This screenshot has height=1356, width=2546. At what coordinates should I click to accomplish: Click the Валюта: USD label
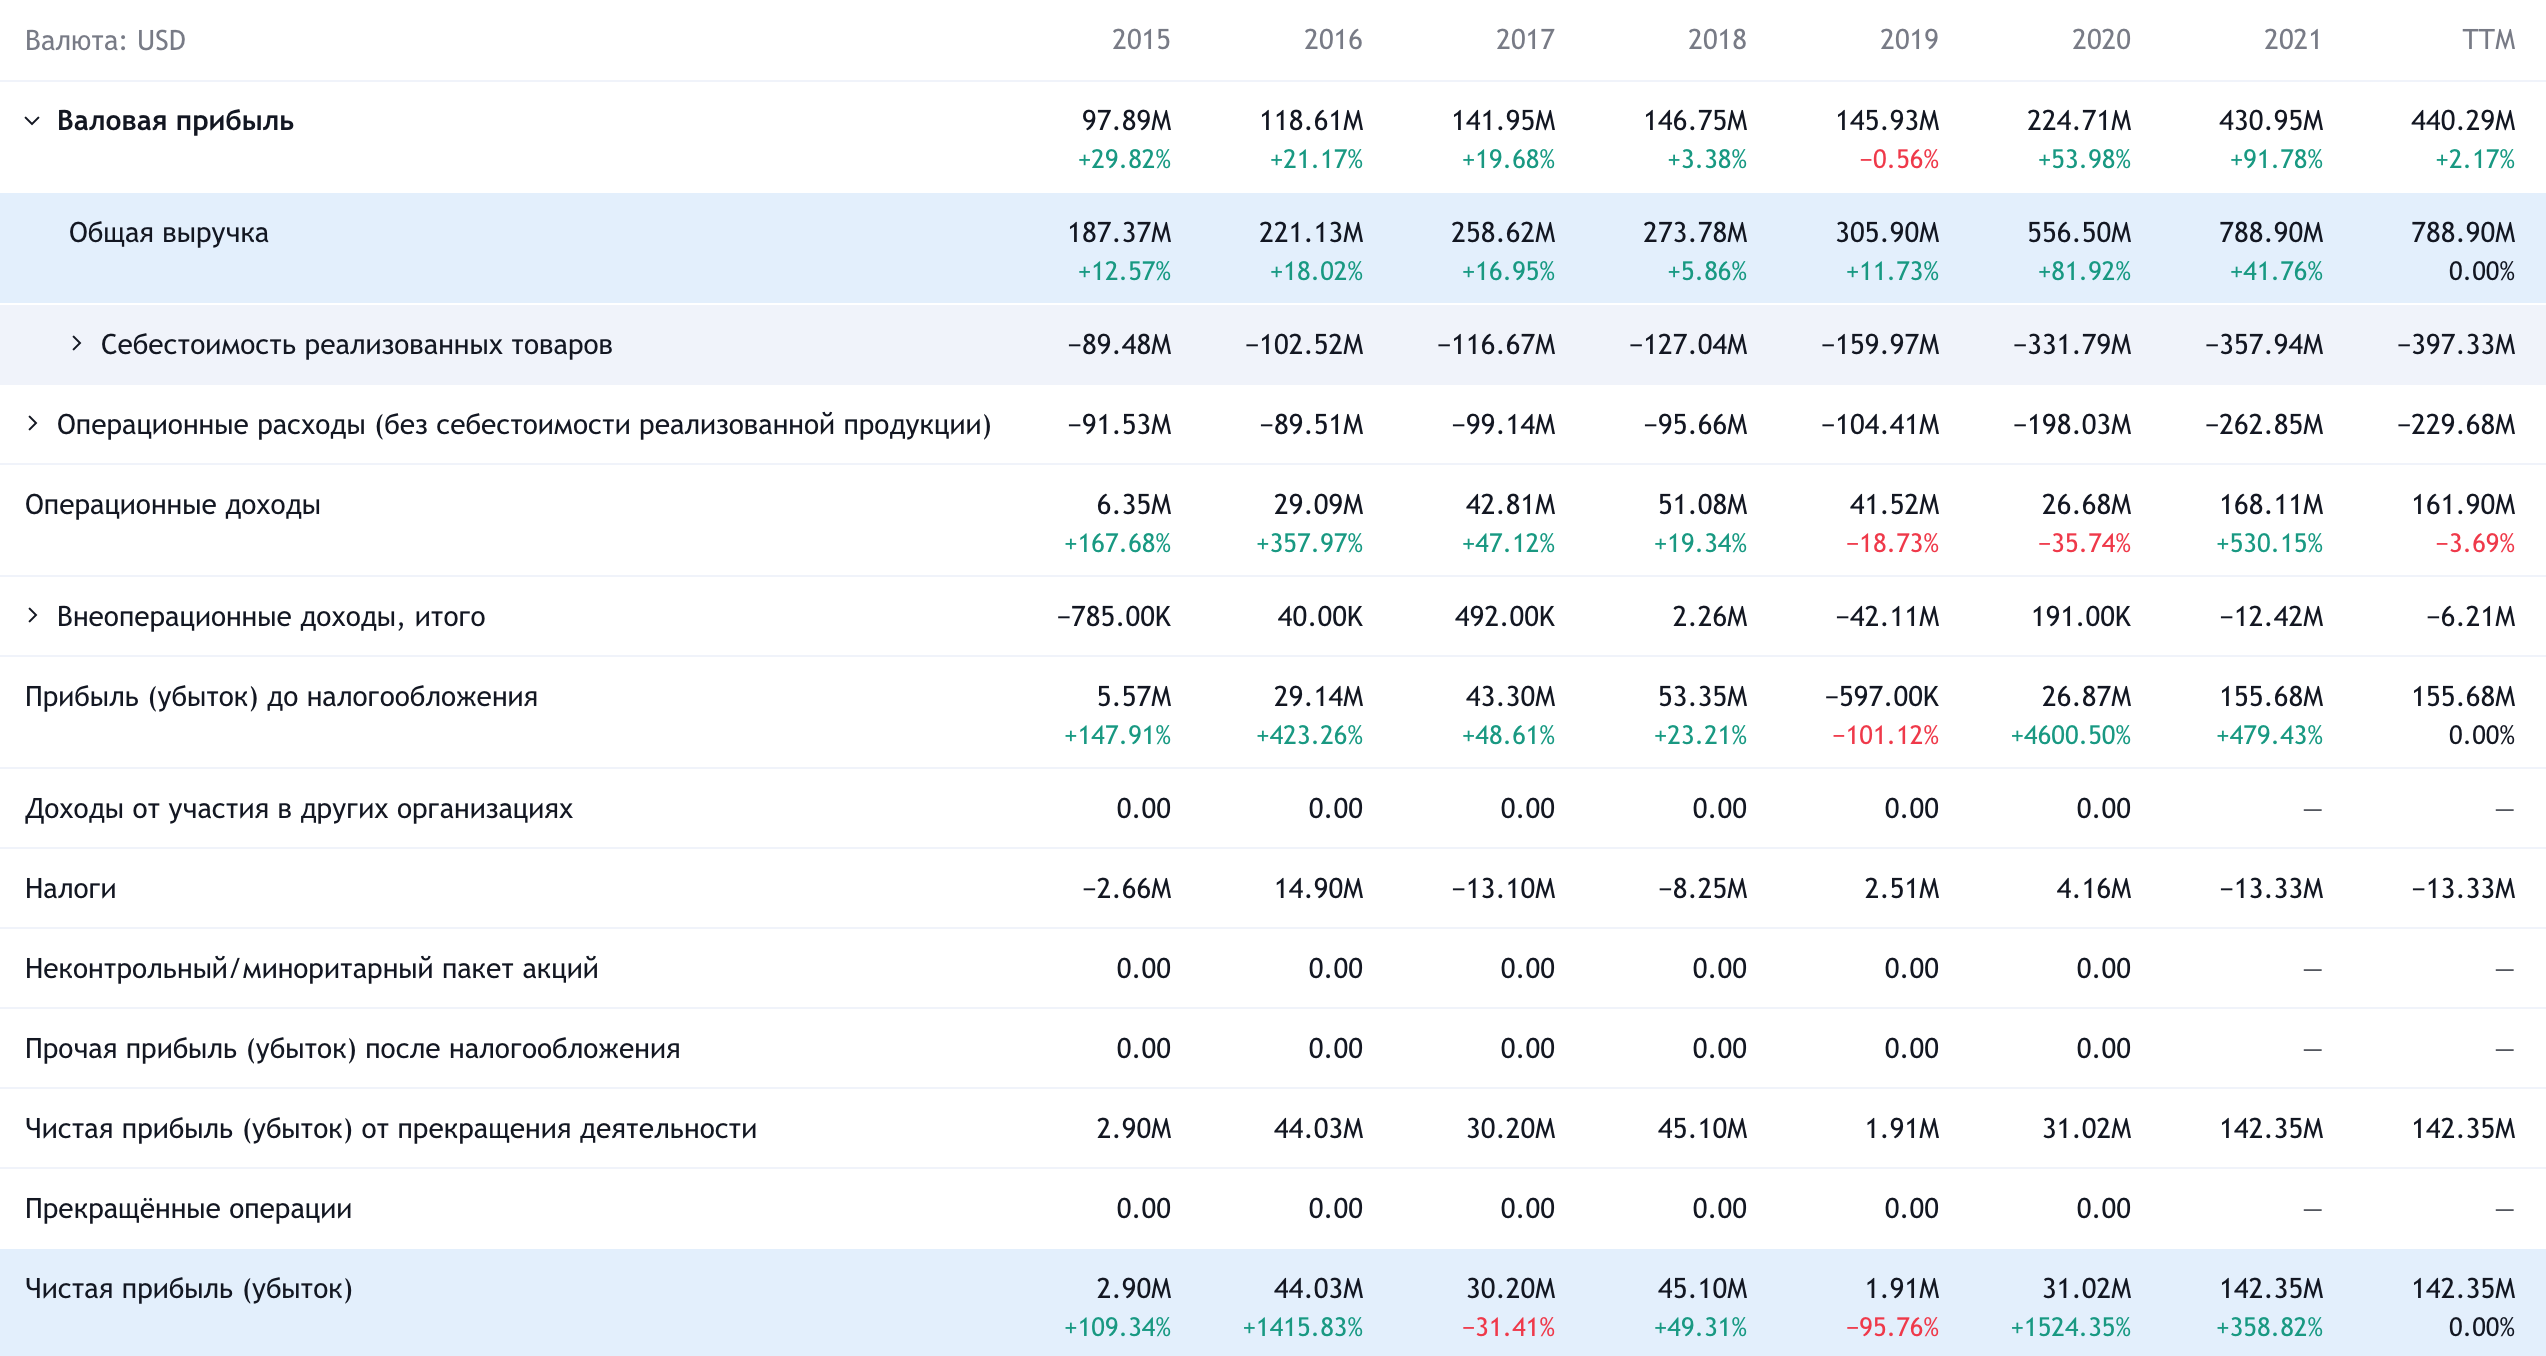coord(105,40)
